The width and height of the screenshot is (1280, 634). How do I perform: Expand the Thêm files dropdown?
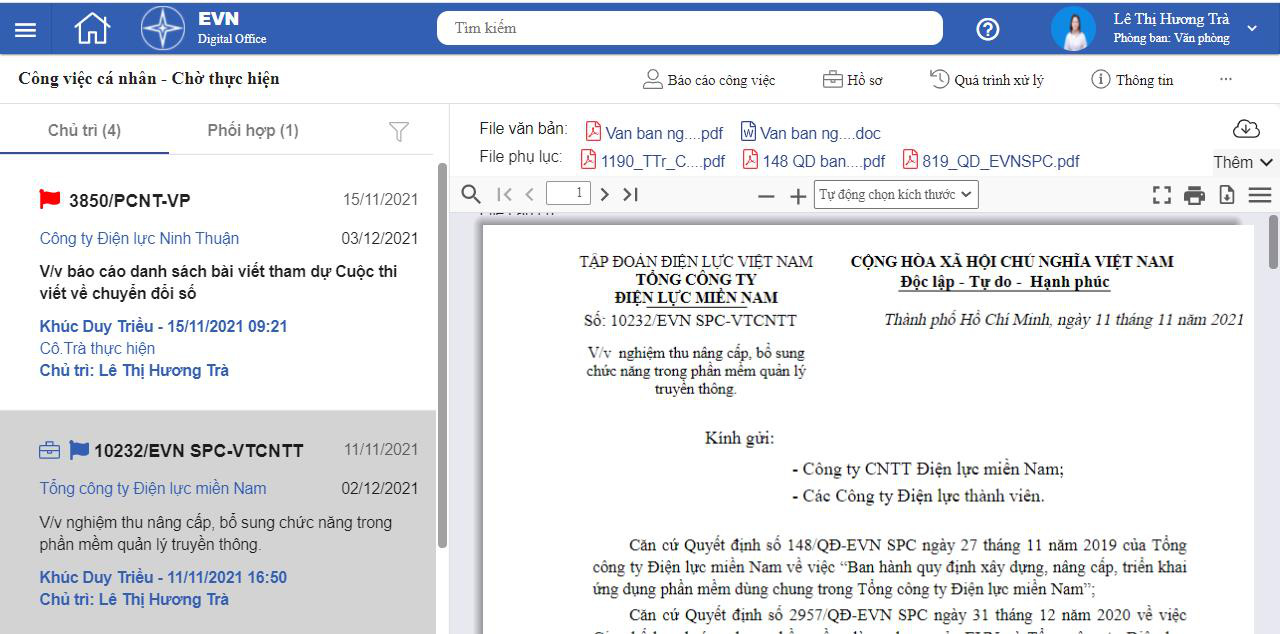(x=1243, y=162)
